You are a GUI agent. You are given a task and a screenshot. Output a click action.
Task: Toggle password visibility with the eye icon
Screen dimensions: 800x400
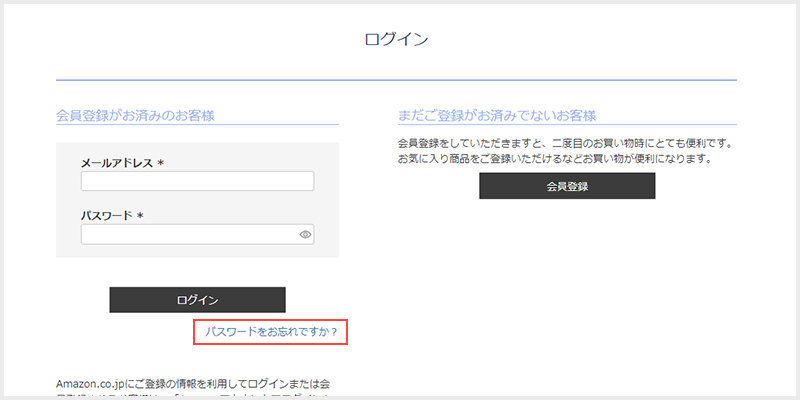tap(306, 235)
